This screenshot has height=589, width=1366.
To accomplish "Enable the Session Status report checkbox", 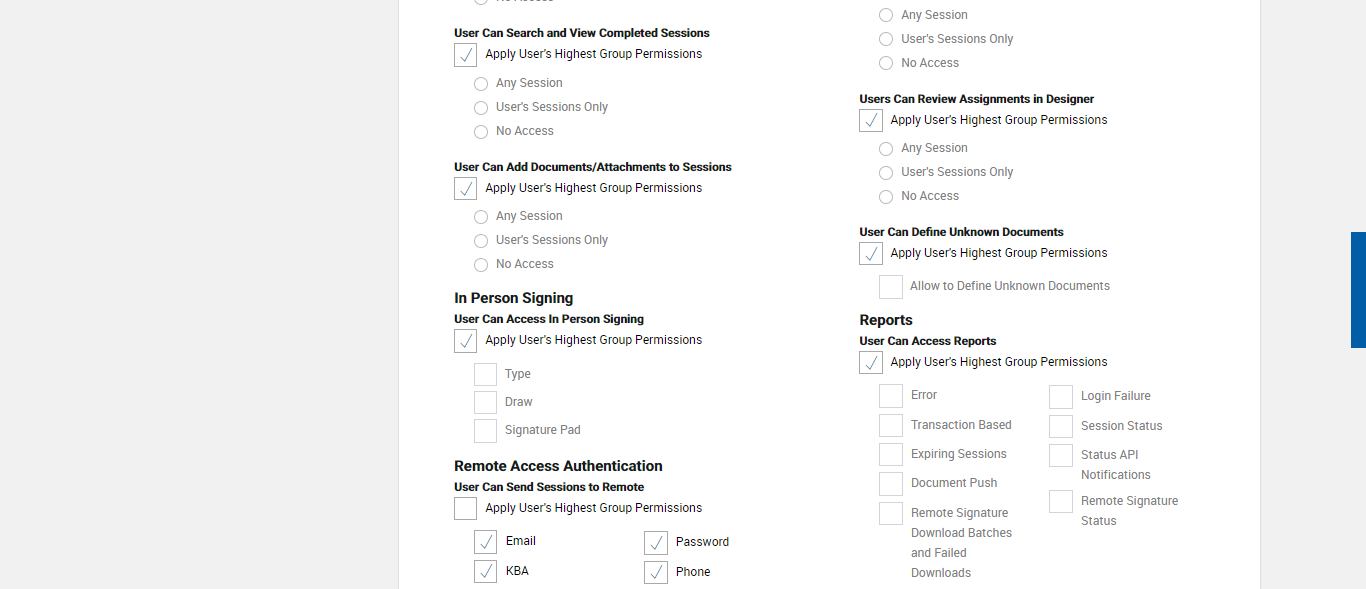I will tap(1061, 427).
